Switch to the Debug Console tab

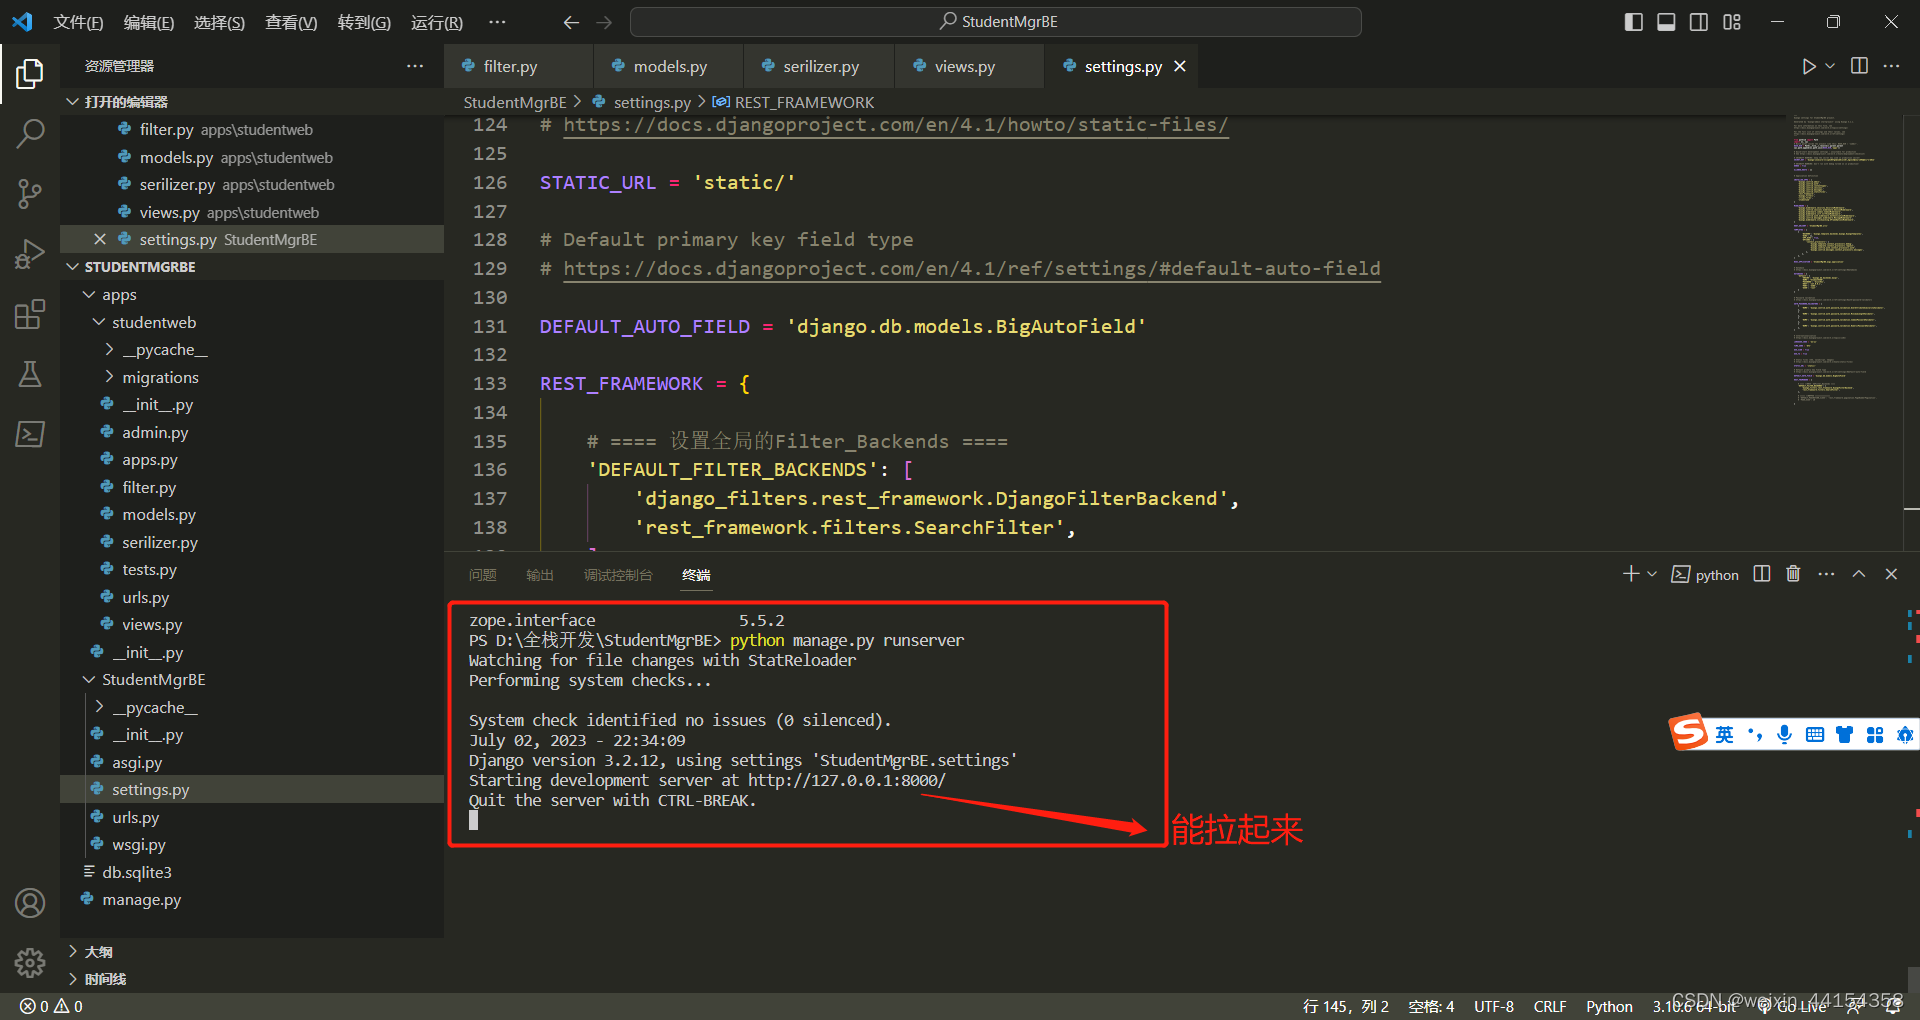pos(618,575)
